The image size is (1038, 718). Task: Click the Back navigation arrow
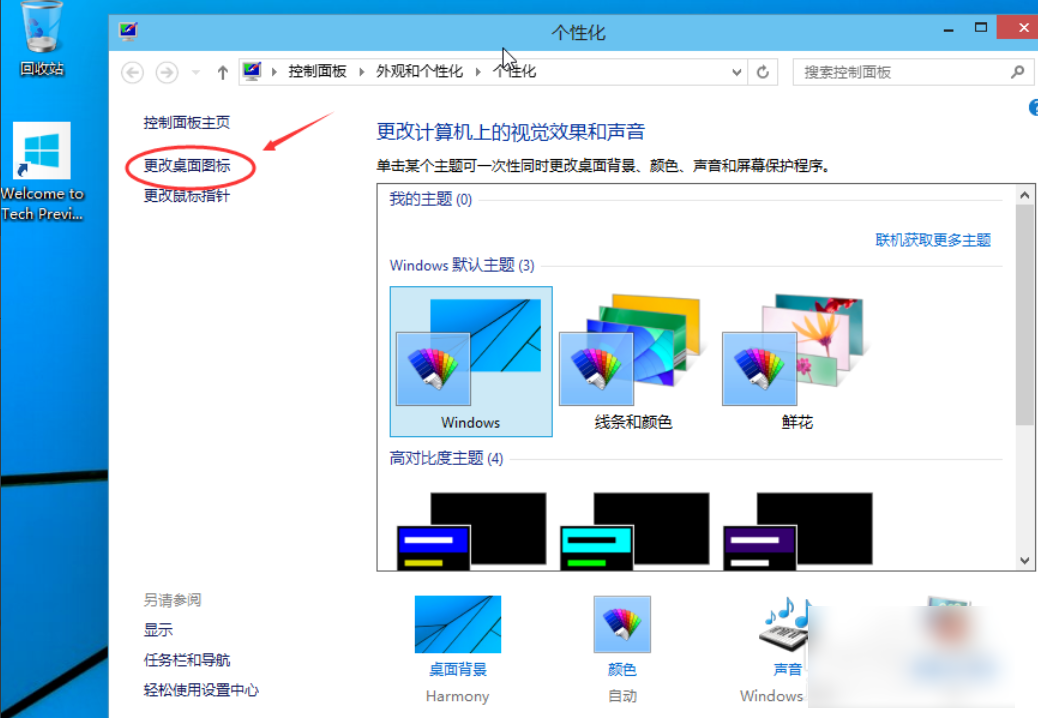click(132, 72)
